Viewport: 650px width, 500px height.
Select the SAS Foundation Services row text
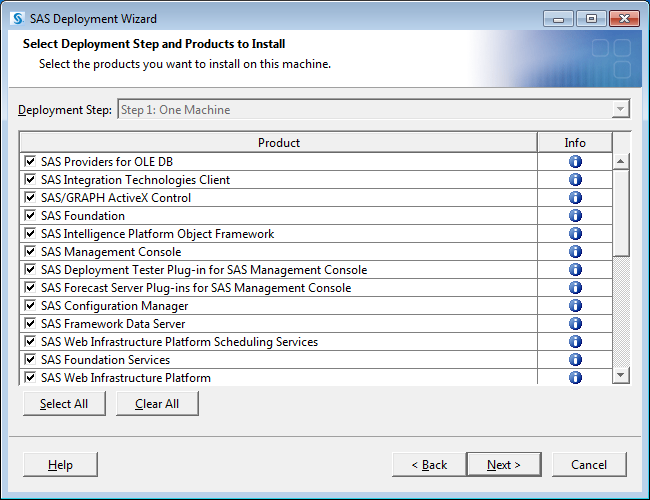pyautogui.click(x=105, y=359)
